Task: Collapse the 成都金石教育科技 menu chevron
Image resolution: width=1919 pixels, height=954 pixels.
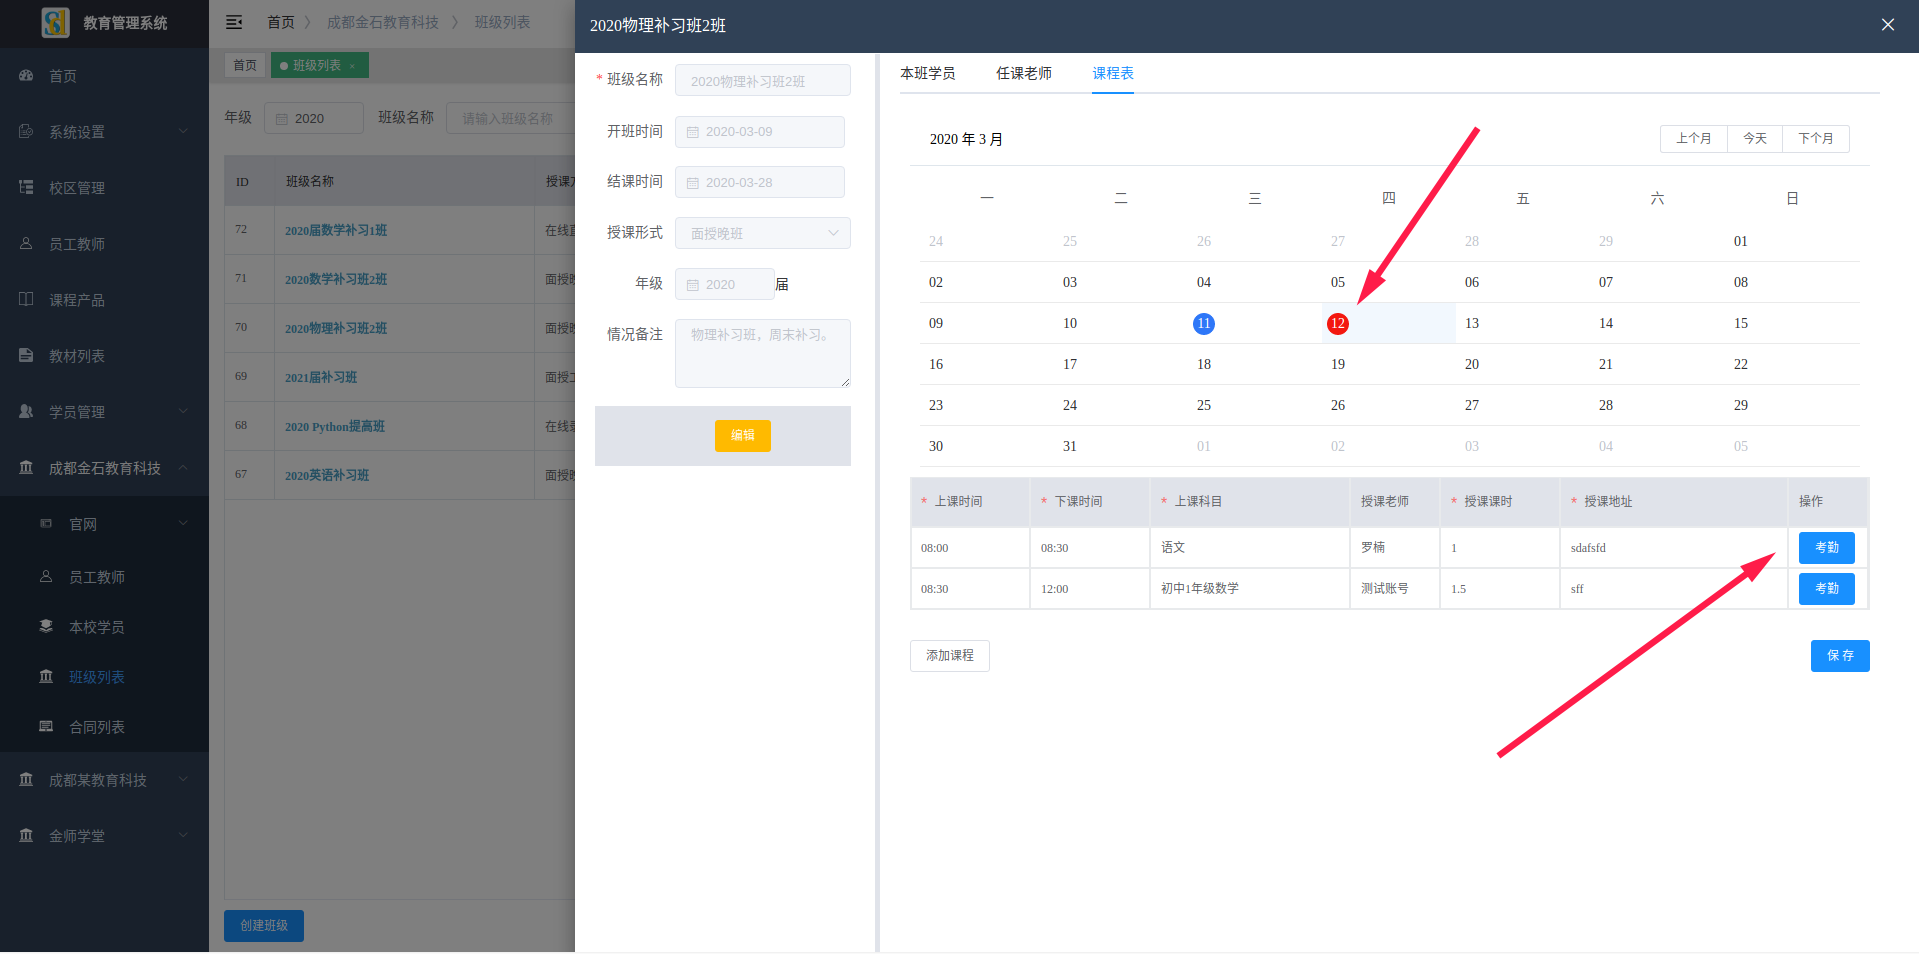Action: pyautogui.click(x=183, y=468)
